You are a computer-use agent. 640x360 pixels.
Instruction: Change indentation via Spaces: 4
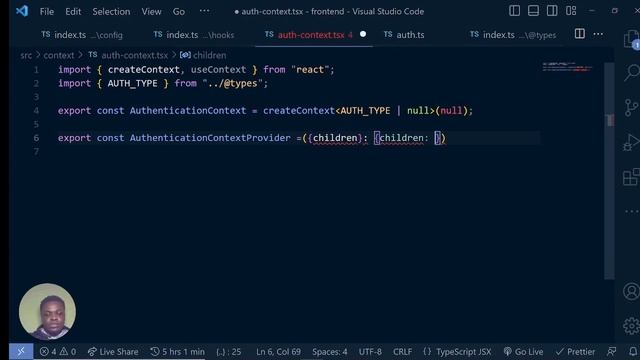tap(330, 352)
